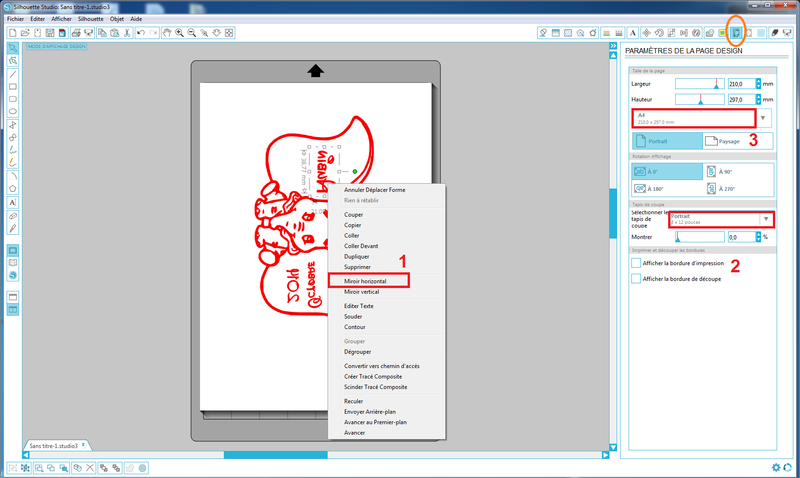Select the Eraser tool
This screenshot has height=478, width=800.
(13, 216)
